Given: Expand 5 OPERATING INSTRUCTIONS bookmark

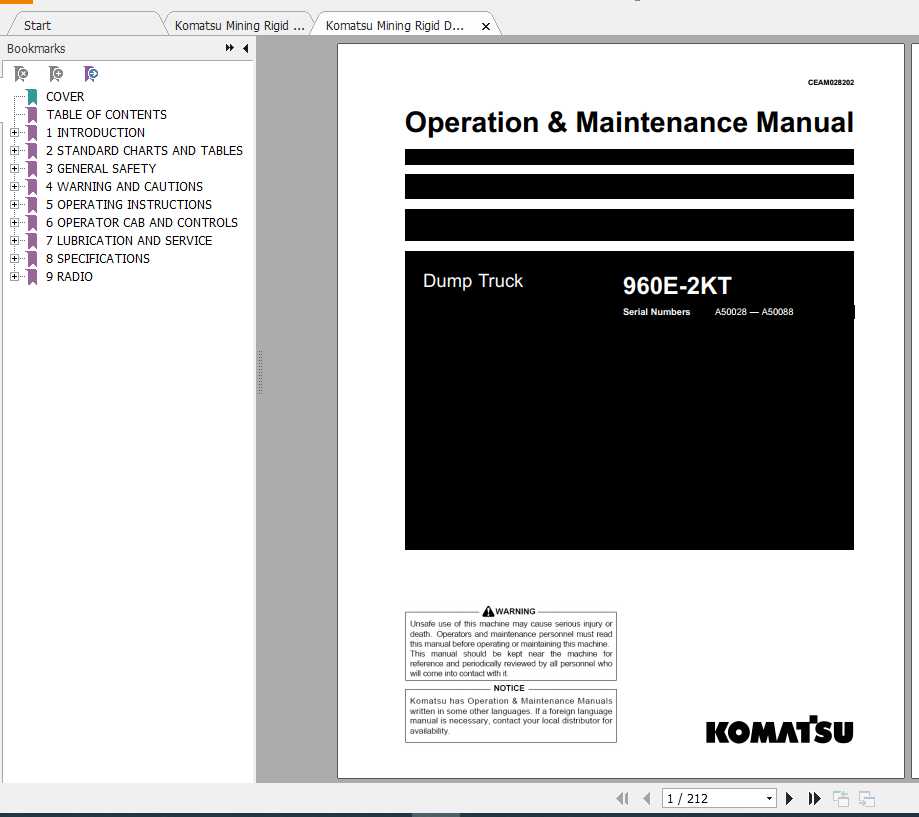Looking at the screenshot, I should (14, 205).
